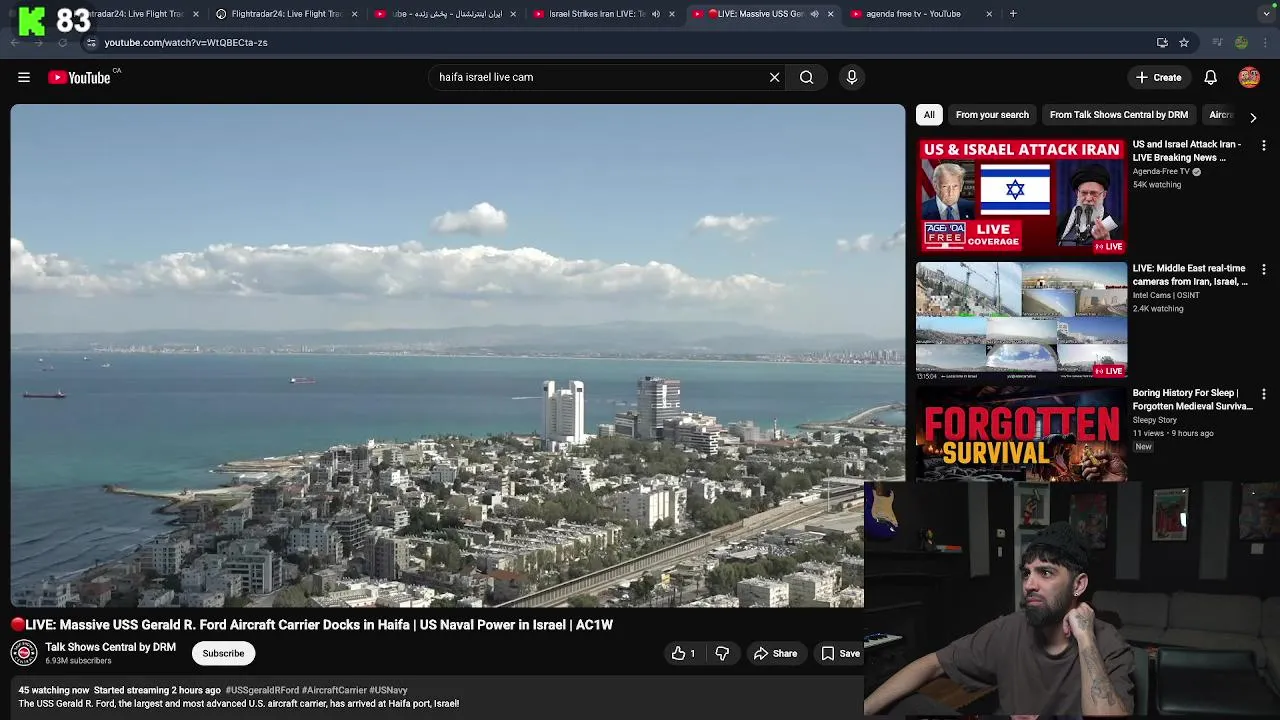The height and width of the screenshot is (720, 1280).
Task: Open the browser three-dot menu
Action: 1266,43
